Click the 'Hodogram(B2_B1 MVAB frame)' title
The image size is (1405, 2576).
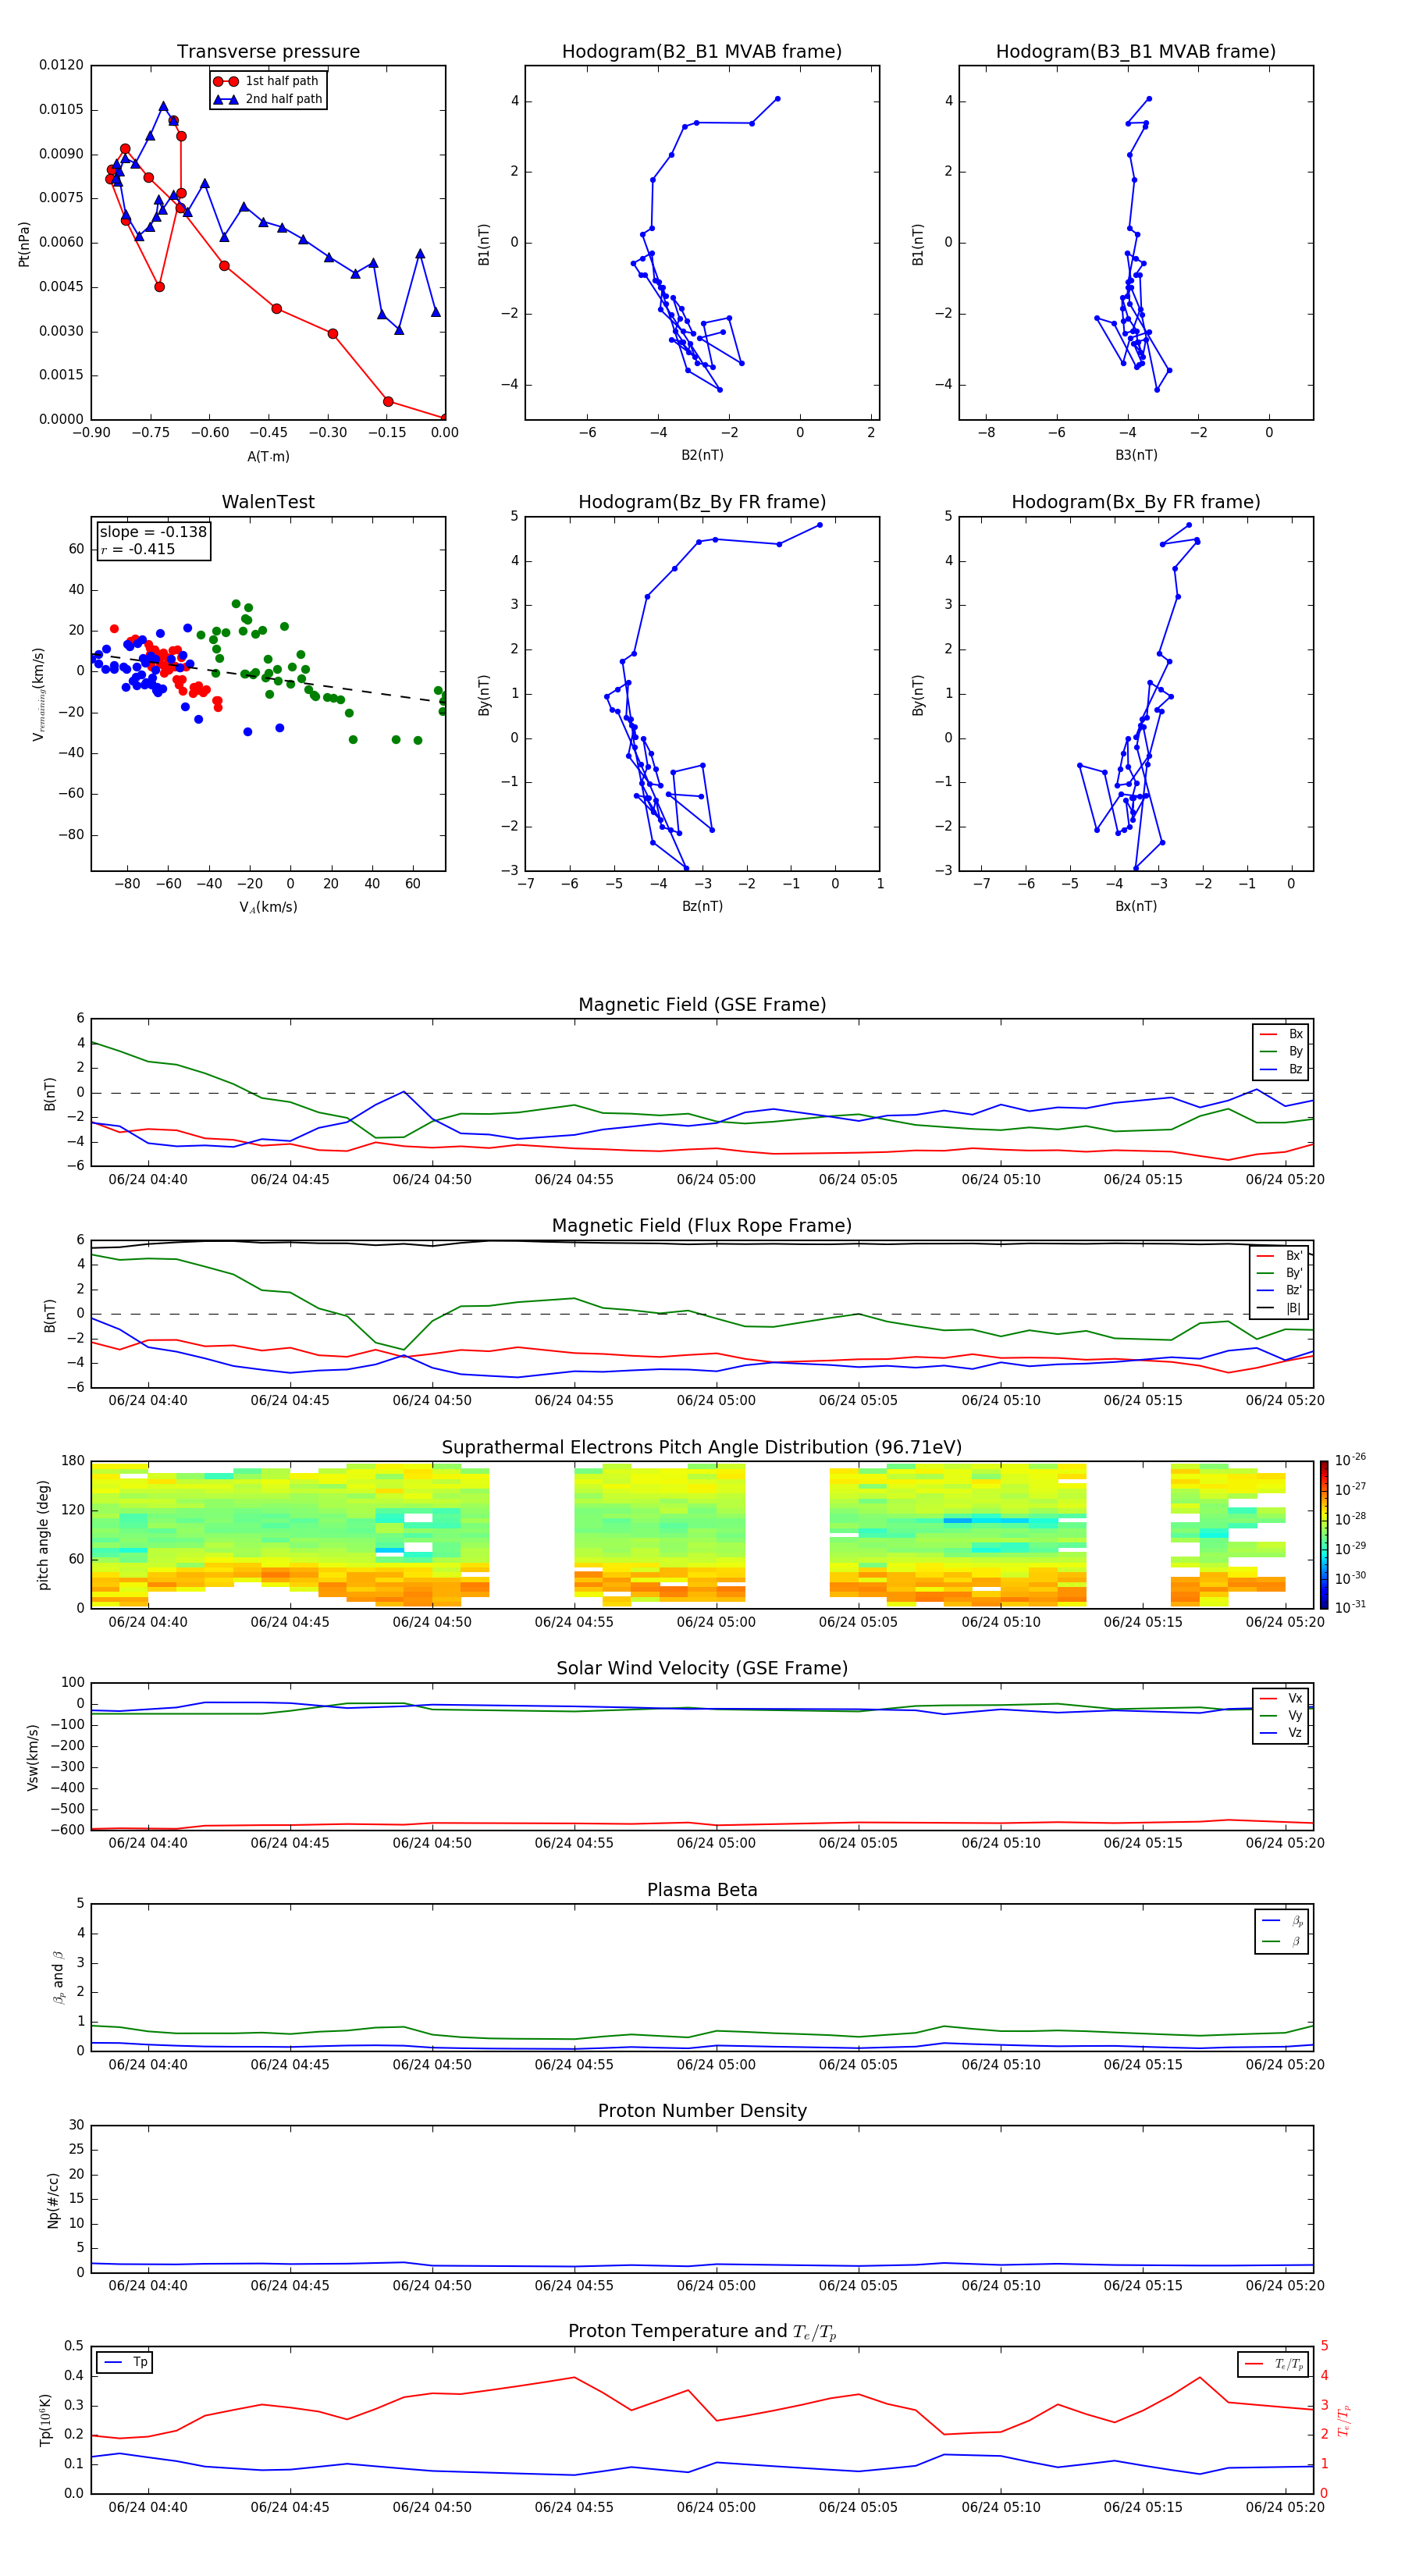coord(702,52)
